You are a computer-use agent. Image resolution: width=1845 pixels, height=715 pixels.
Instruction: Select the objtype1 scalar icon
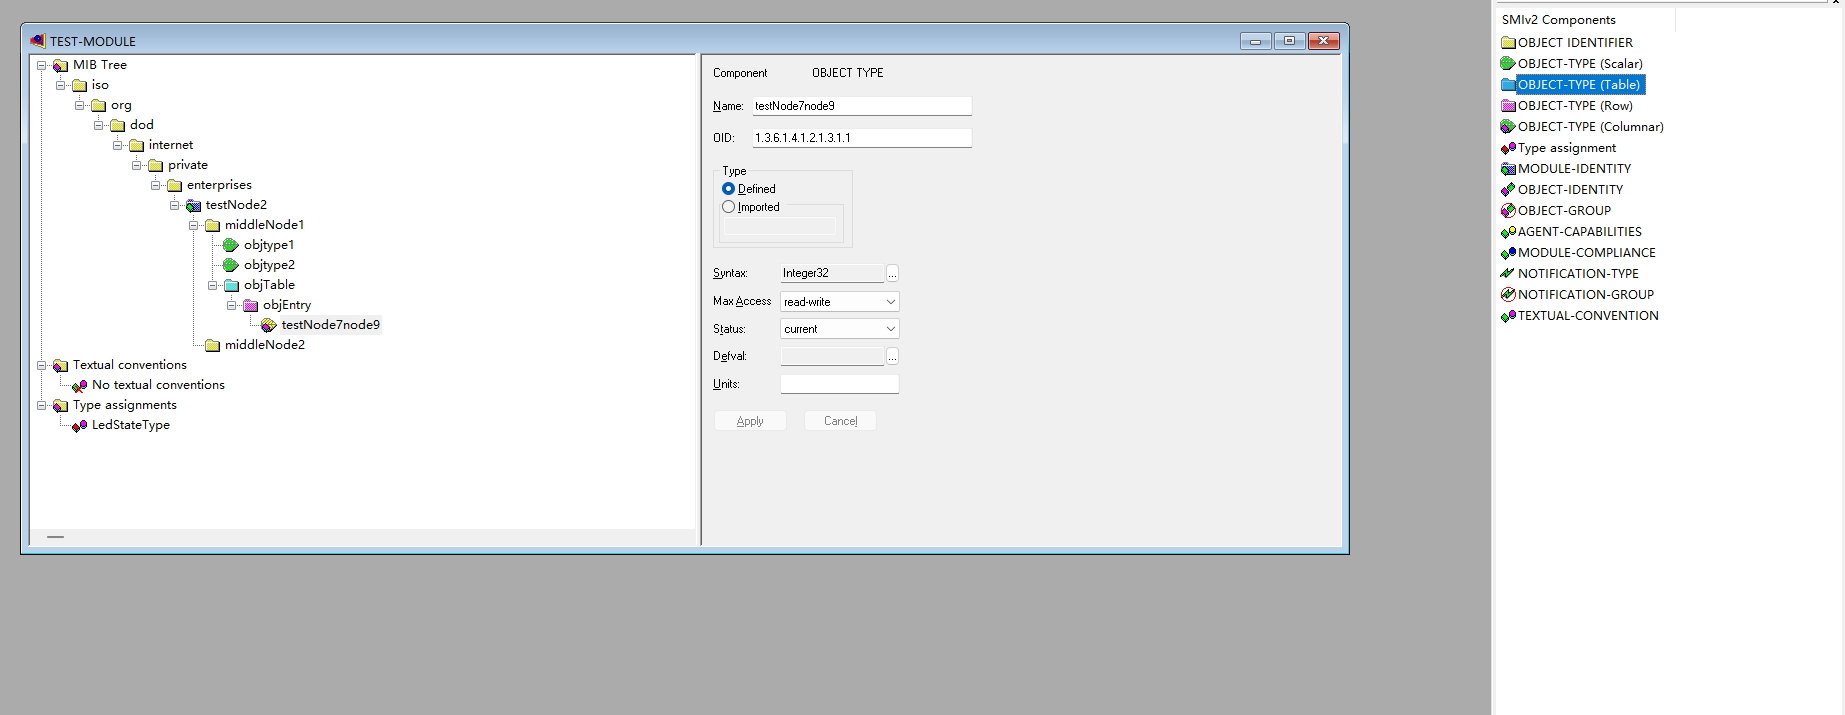[x=231, y=245]
